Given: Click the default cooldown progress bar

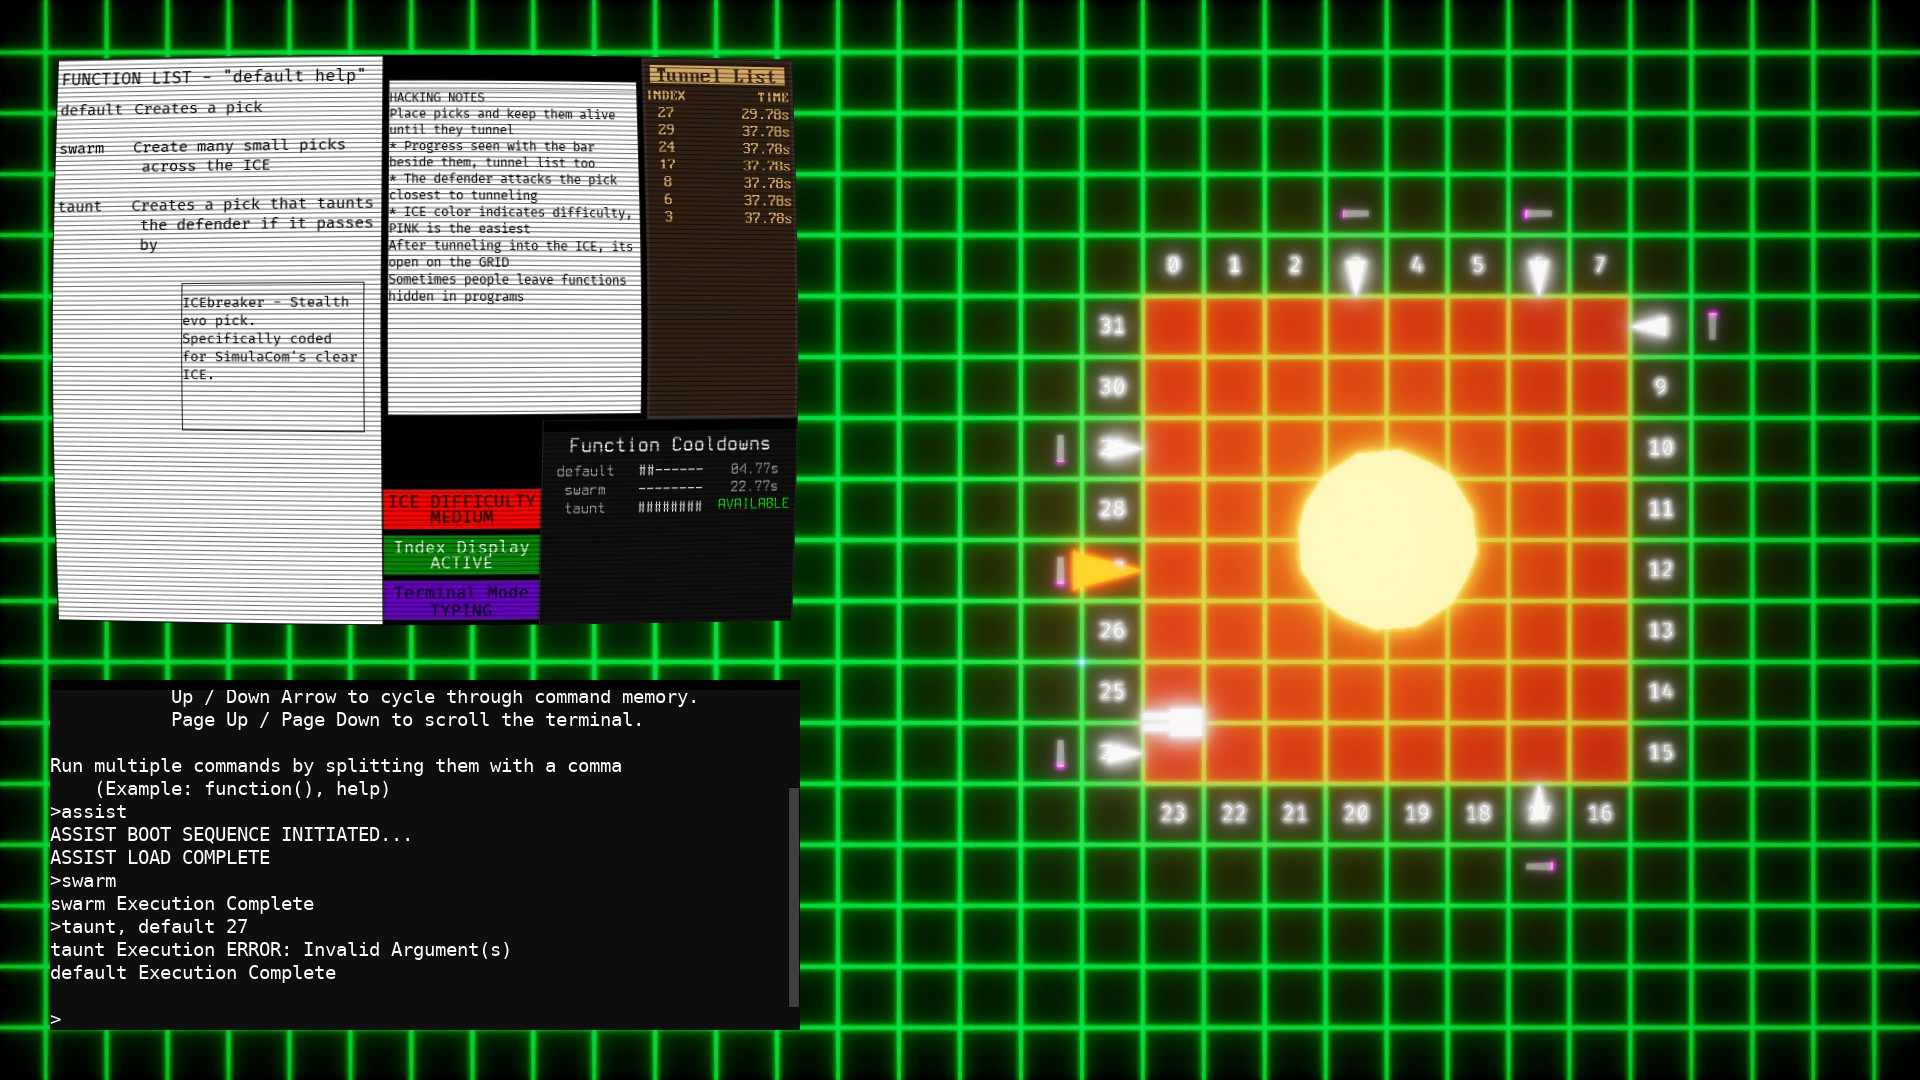Looking at the screenshot, I should click(x=670, y=470).
